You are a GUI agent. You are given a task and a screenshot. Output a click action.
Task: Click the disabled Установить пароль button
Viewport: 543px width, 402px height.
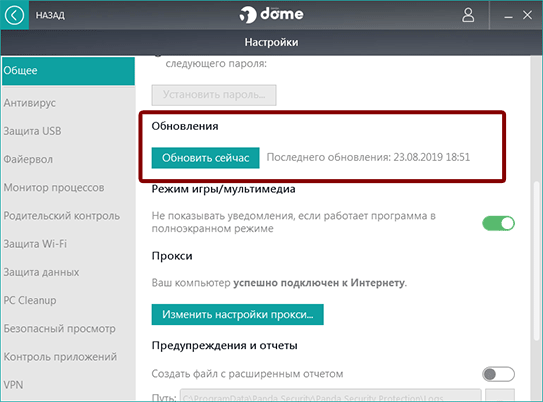point(214,95)
